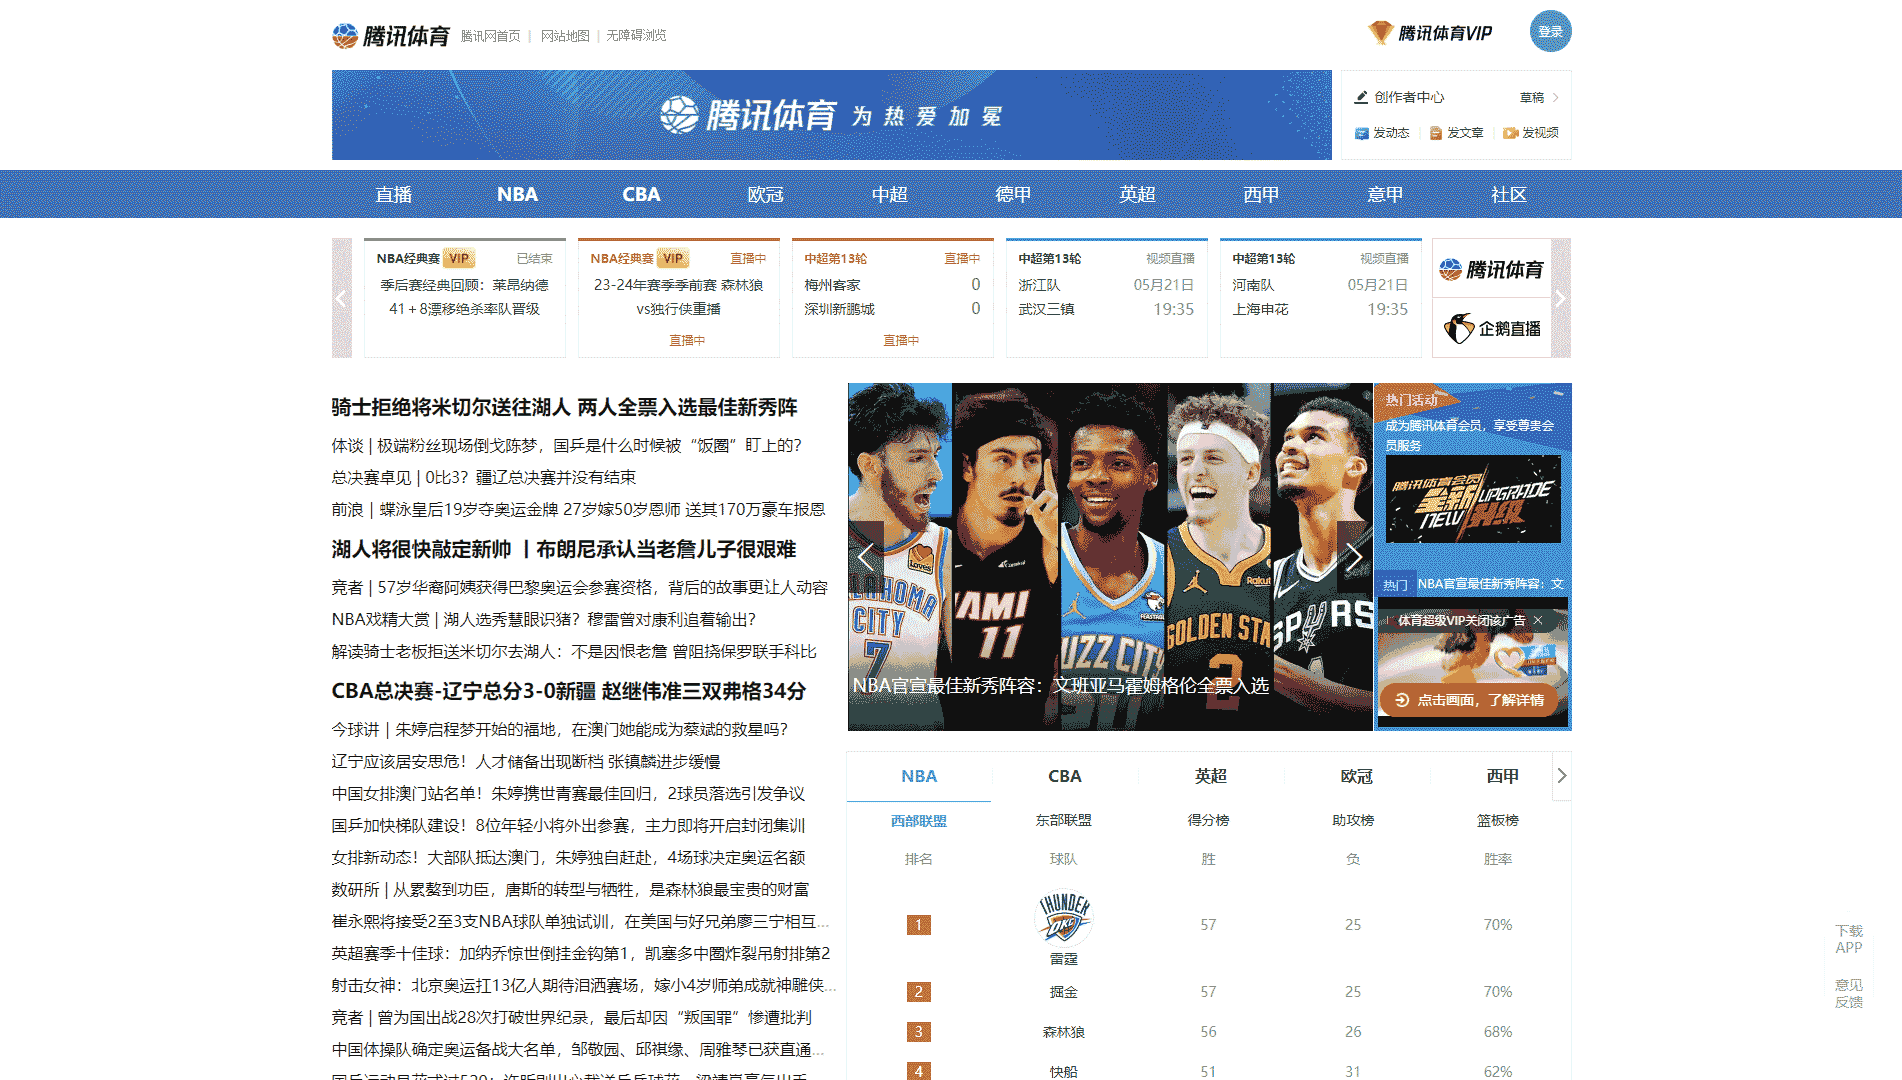
Task: Open the 全新升级 VIP upgrade promo image
Action: click(x=1473, y=499)
